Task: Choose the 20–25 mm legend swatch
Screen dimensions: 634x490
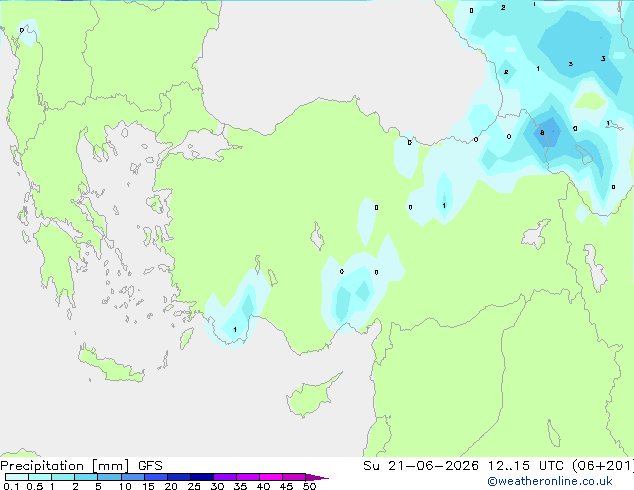Action: [x=179, y=477]
